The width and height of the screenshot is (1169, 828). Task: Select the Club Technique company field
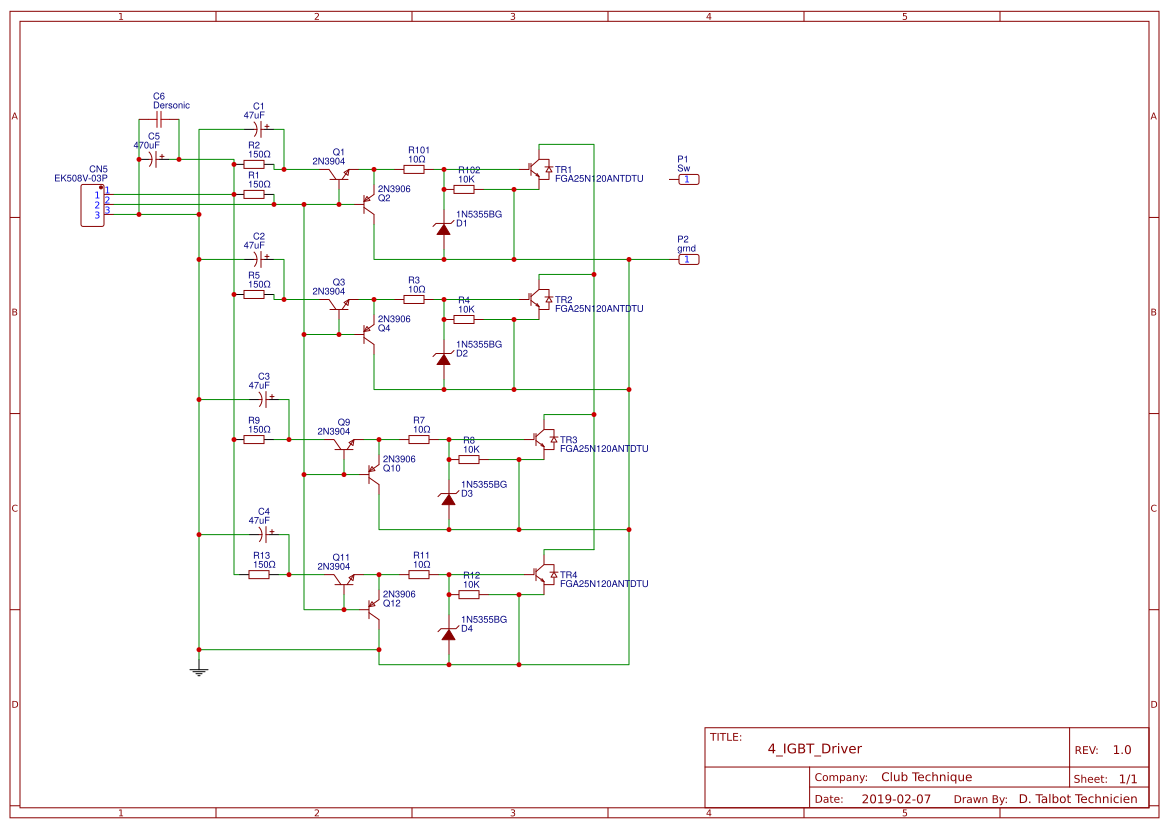(926, 777)
